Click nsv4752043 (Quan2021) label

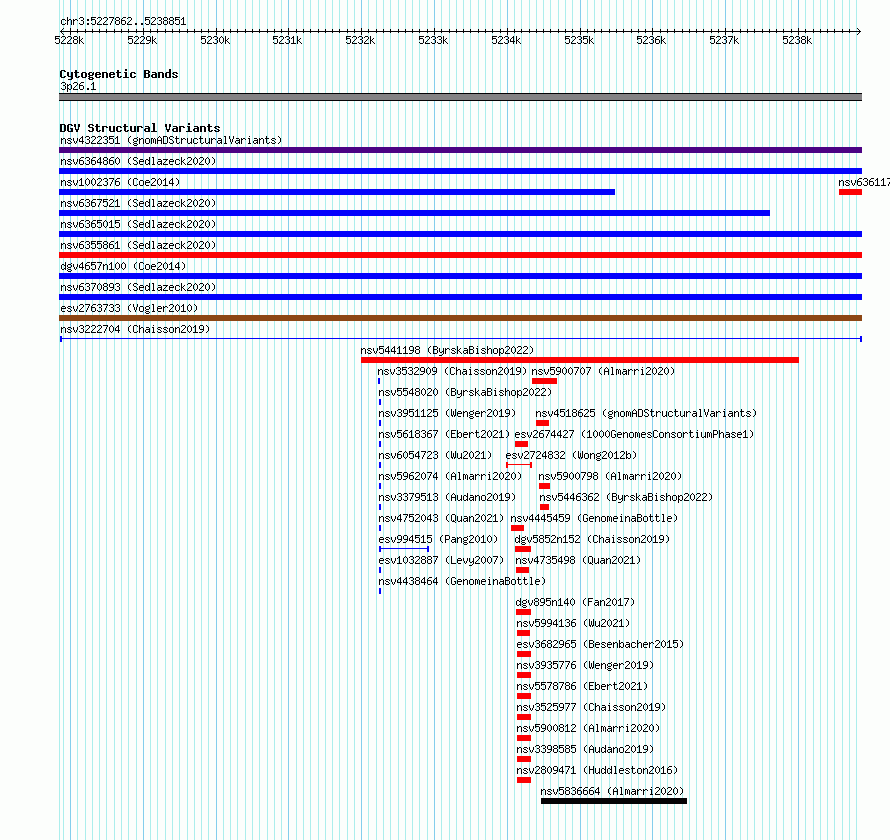click(441, 518)
